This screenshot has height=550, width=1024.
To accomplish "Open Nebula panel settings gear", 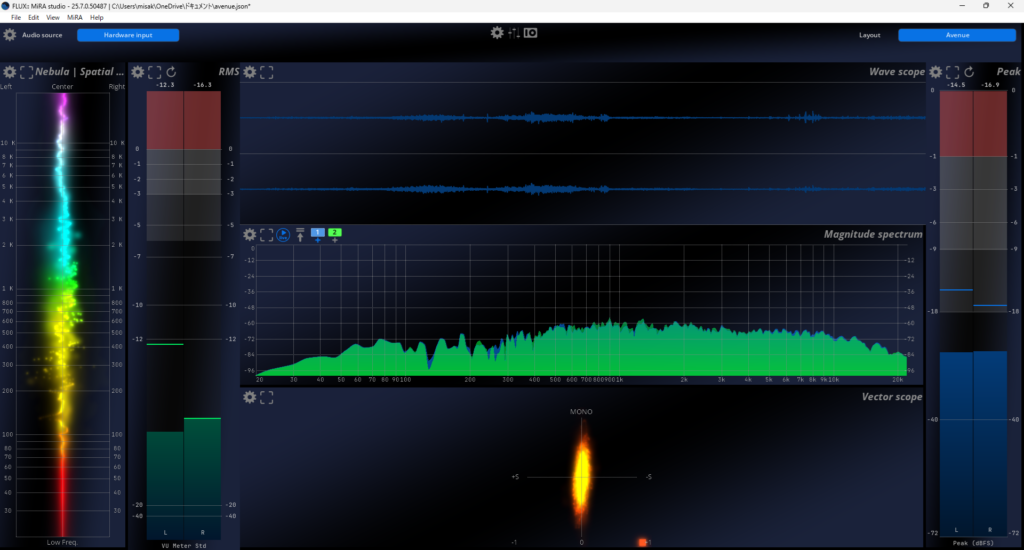I will 9,72.
